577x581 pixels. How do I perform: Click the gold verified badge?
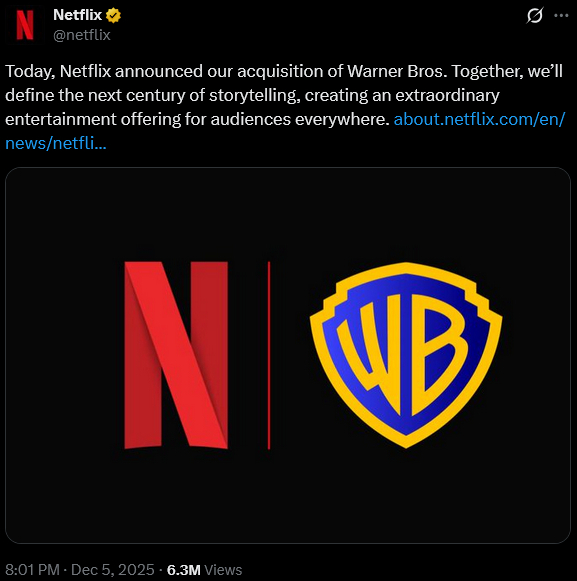tap(113, 16)
